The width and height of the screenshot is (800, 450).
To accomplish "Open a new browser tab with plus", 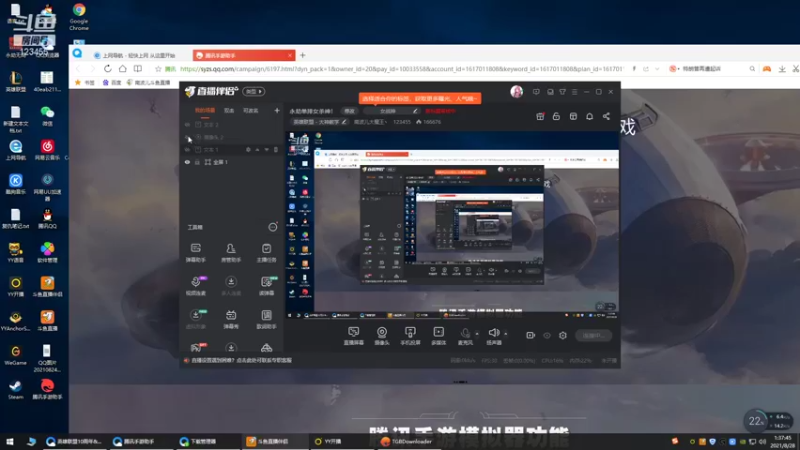I will 303,55.
